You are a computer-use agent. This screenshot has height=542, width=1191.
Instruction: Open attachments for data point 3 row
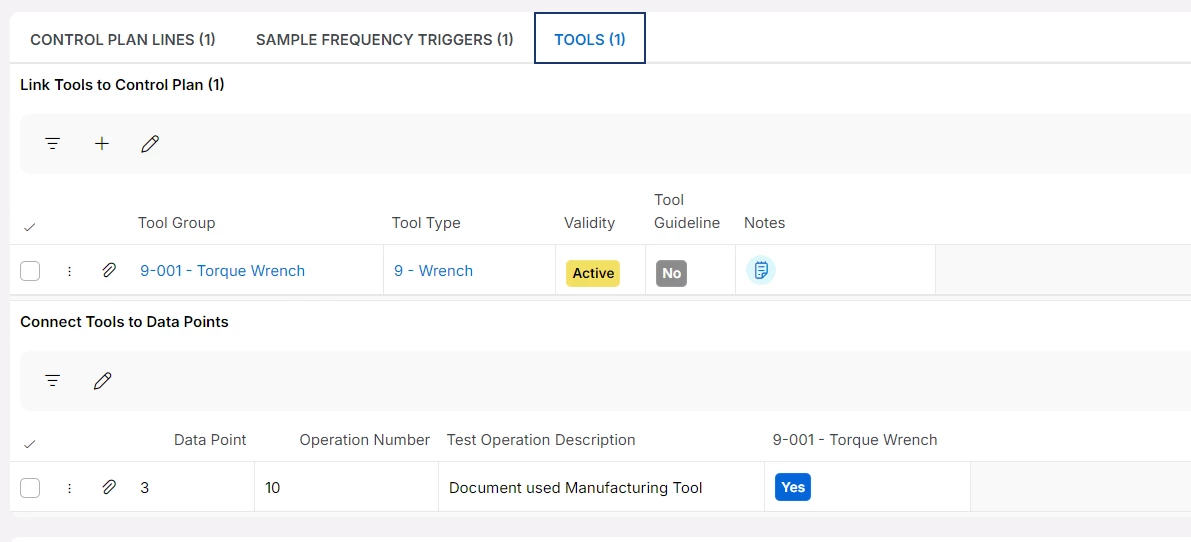110,488
